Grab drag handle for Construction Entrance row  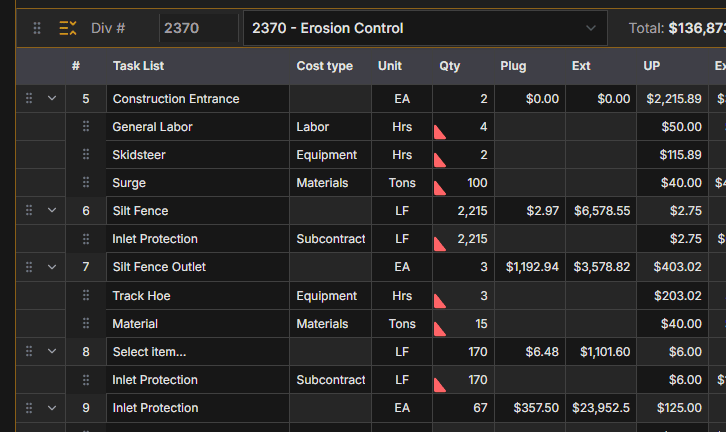(x=29, y=99)
